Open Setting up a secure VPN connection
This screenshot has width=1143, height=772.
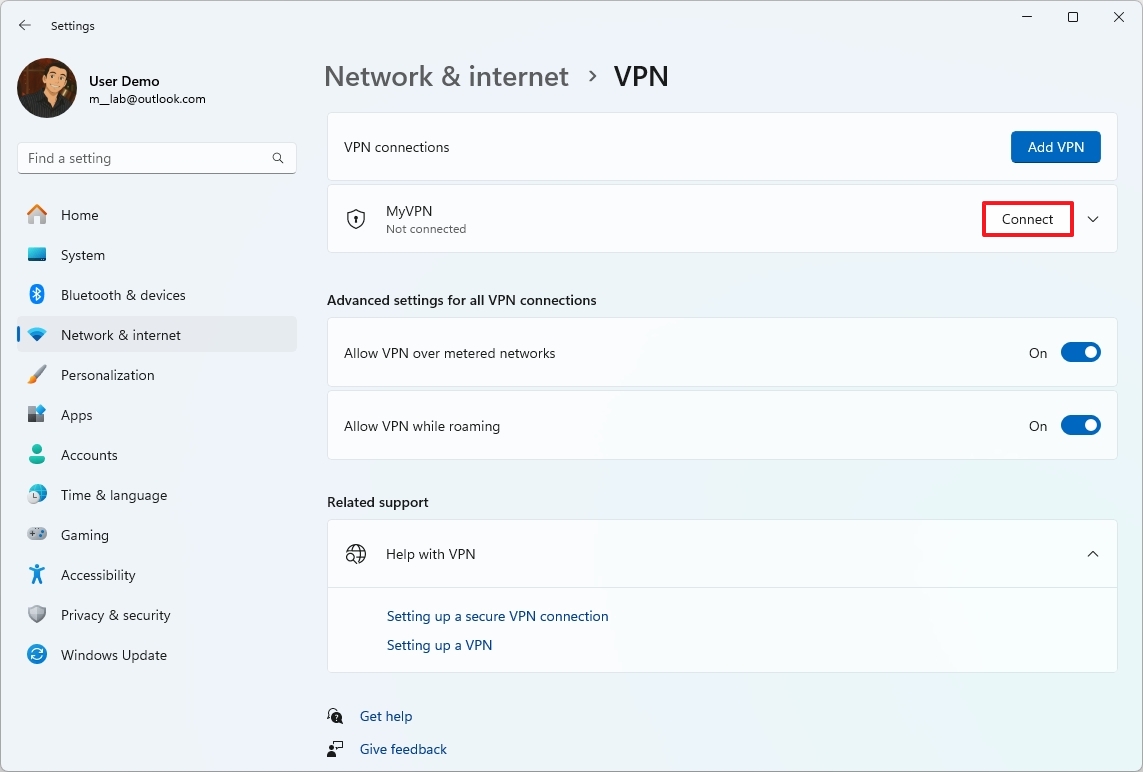click(x=497, y=616)
